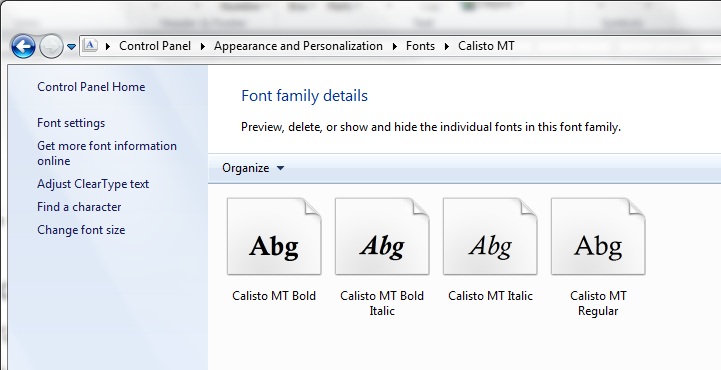Click the blue Back arrow button
This screenshot has width=721, height=370.
(x=23, y=46)
